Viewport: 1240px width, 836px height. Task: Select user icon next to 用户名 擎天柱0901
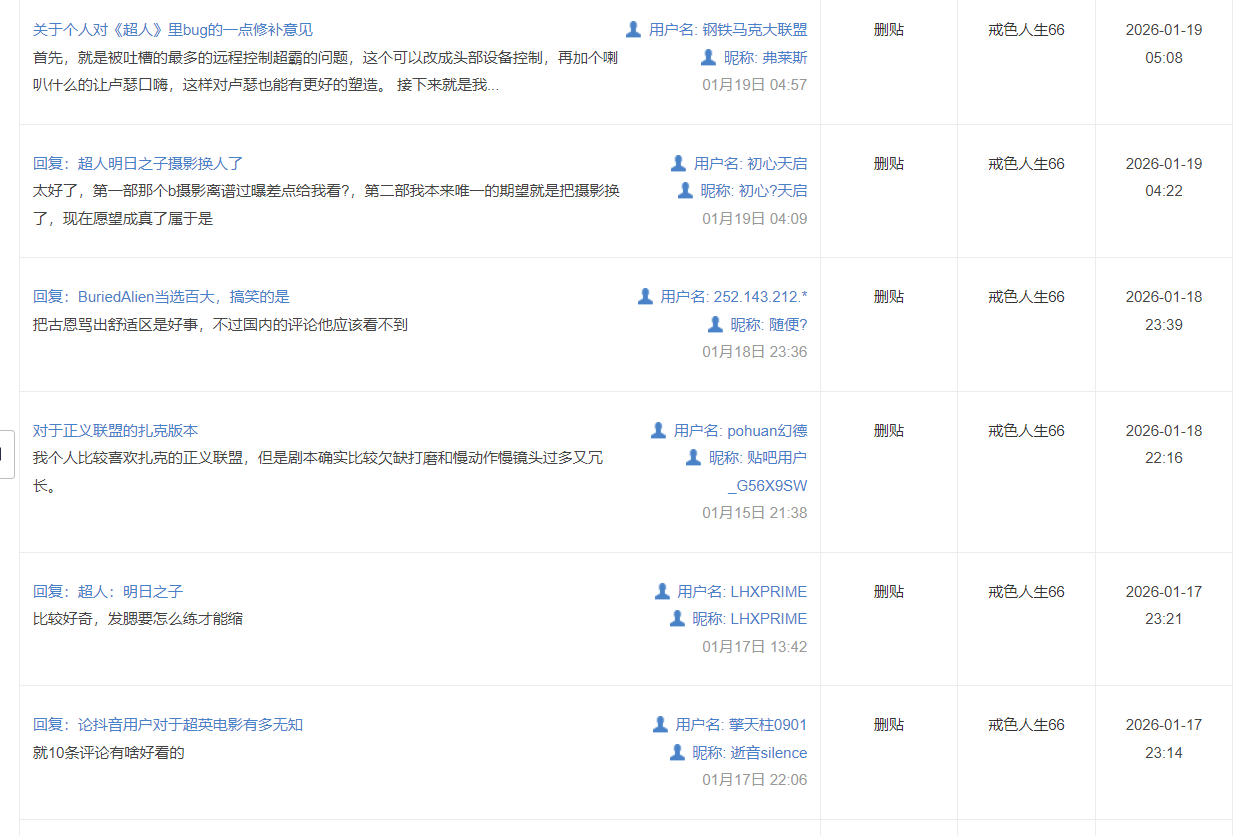coord(660,724)
